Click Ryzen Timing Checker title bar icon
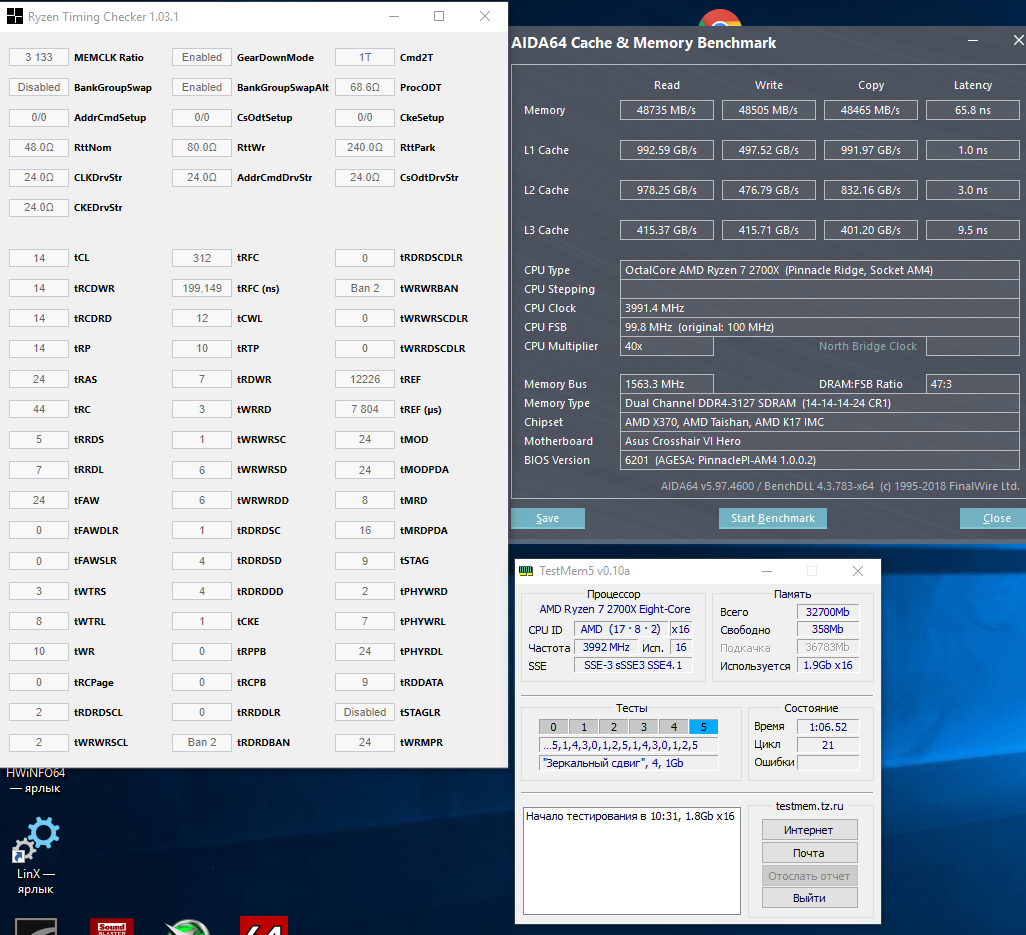The height and width of the screenshot is (935, 1026). [14, 16]
